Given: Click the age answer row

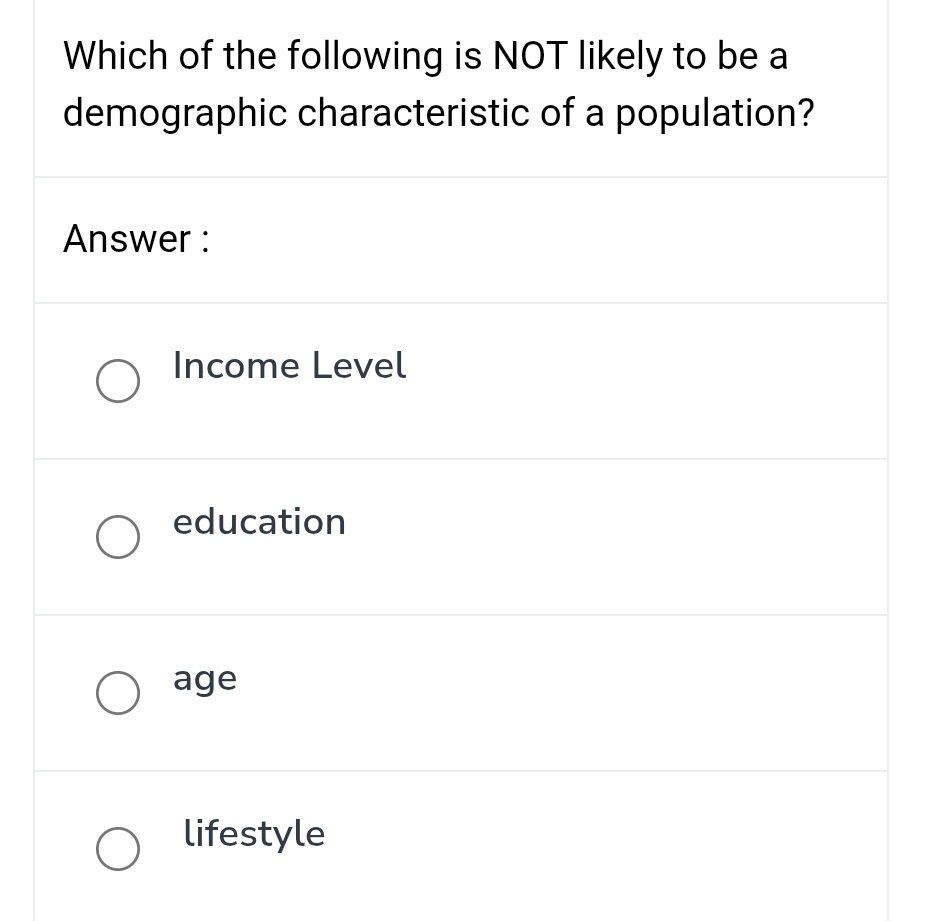Looking at the screenshot, I should pos(460,692).
